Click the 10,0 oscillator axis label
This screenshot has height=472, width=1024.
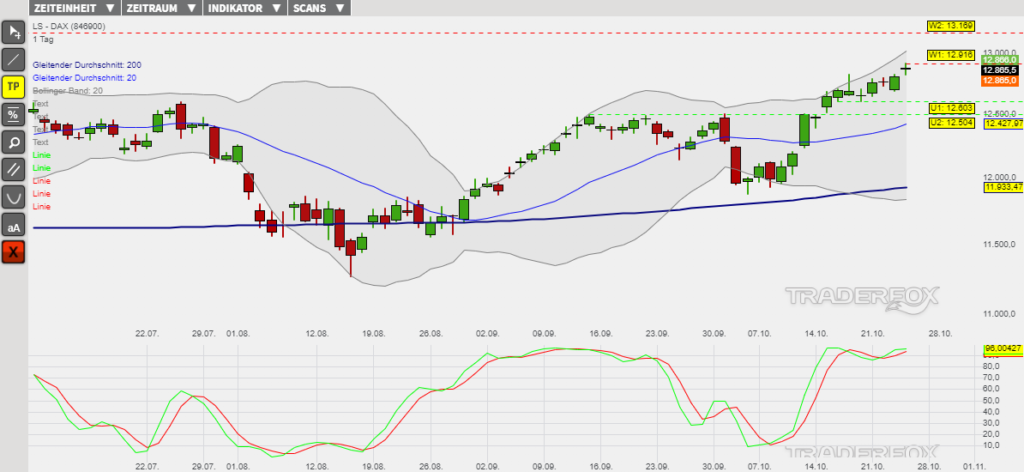coord(992,445)
